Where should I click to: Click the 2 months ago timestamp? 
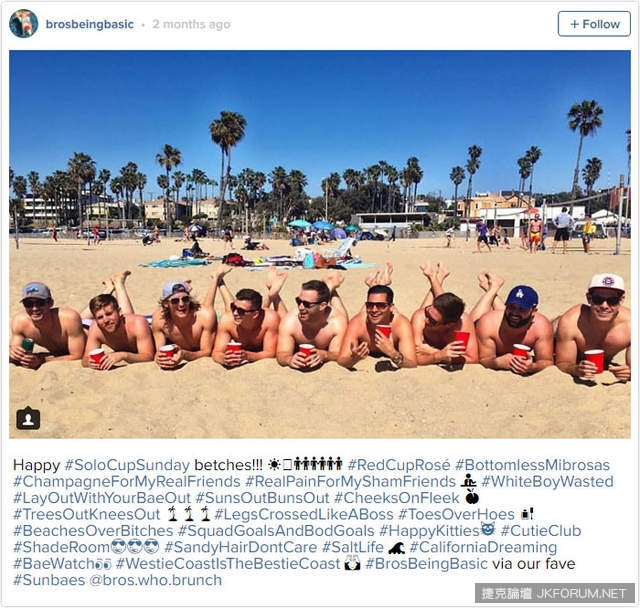(191, 24)
